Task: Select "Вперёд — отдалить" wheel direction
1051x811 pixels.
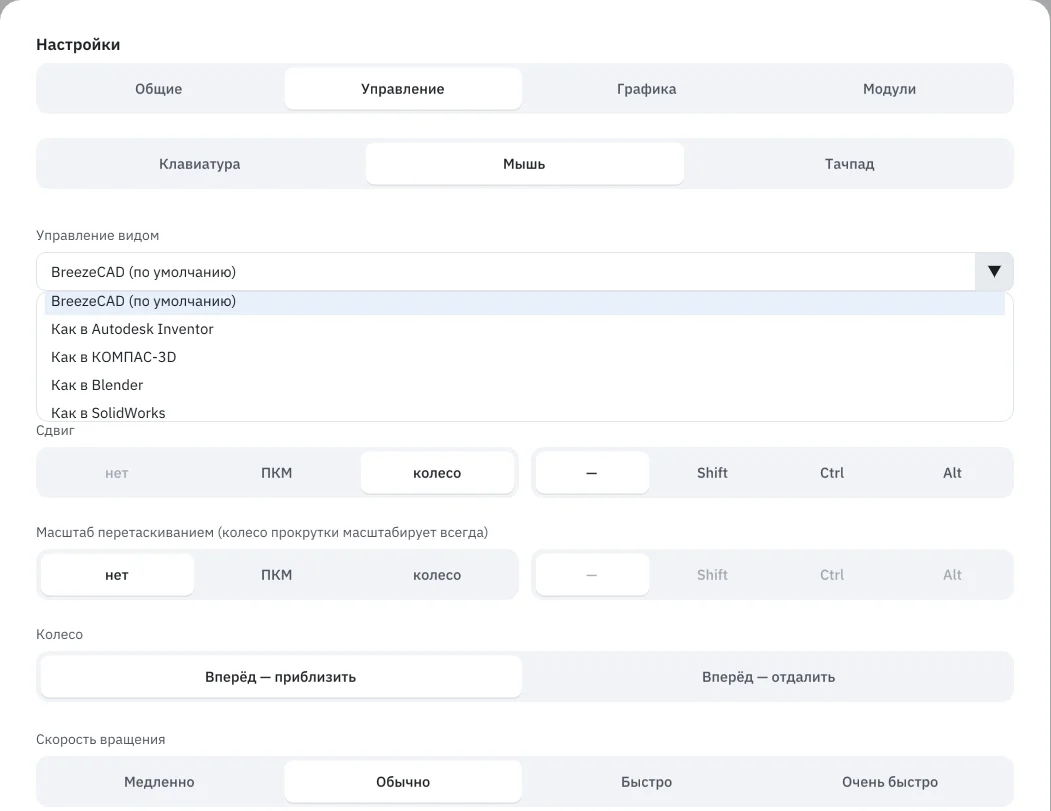Action: 768,676
